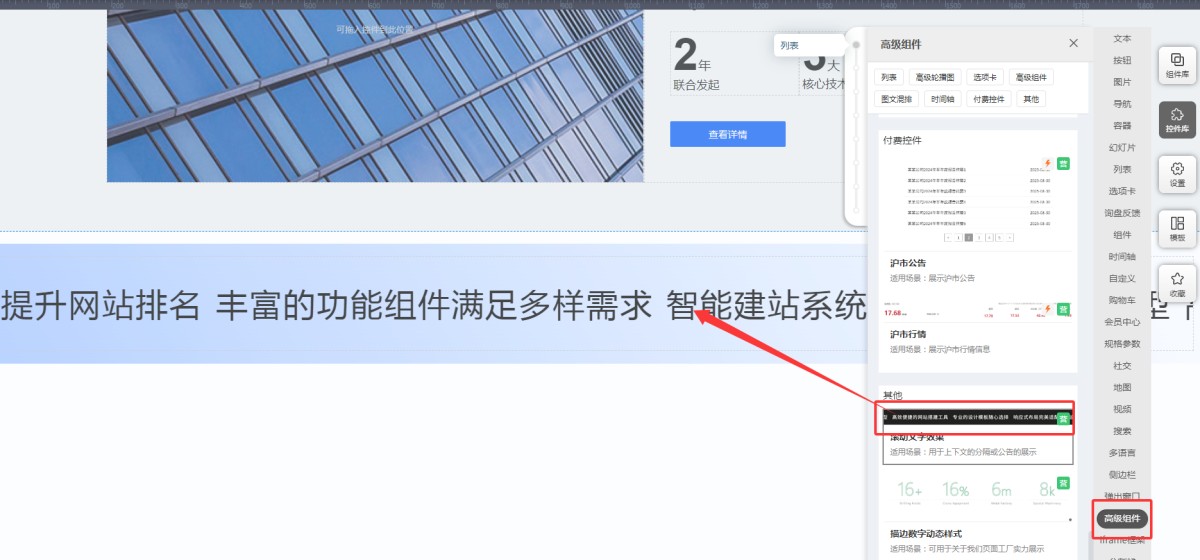Open the 模板 templates icon
The height and width of the screenshot is (560, 1200).
[1177, 228]
